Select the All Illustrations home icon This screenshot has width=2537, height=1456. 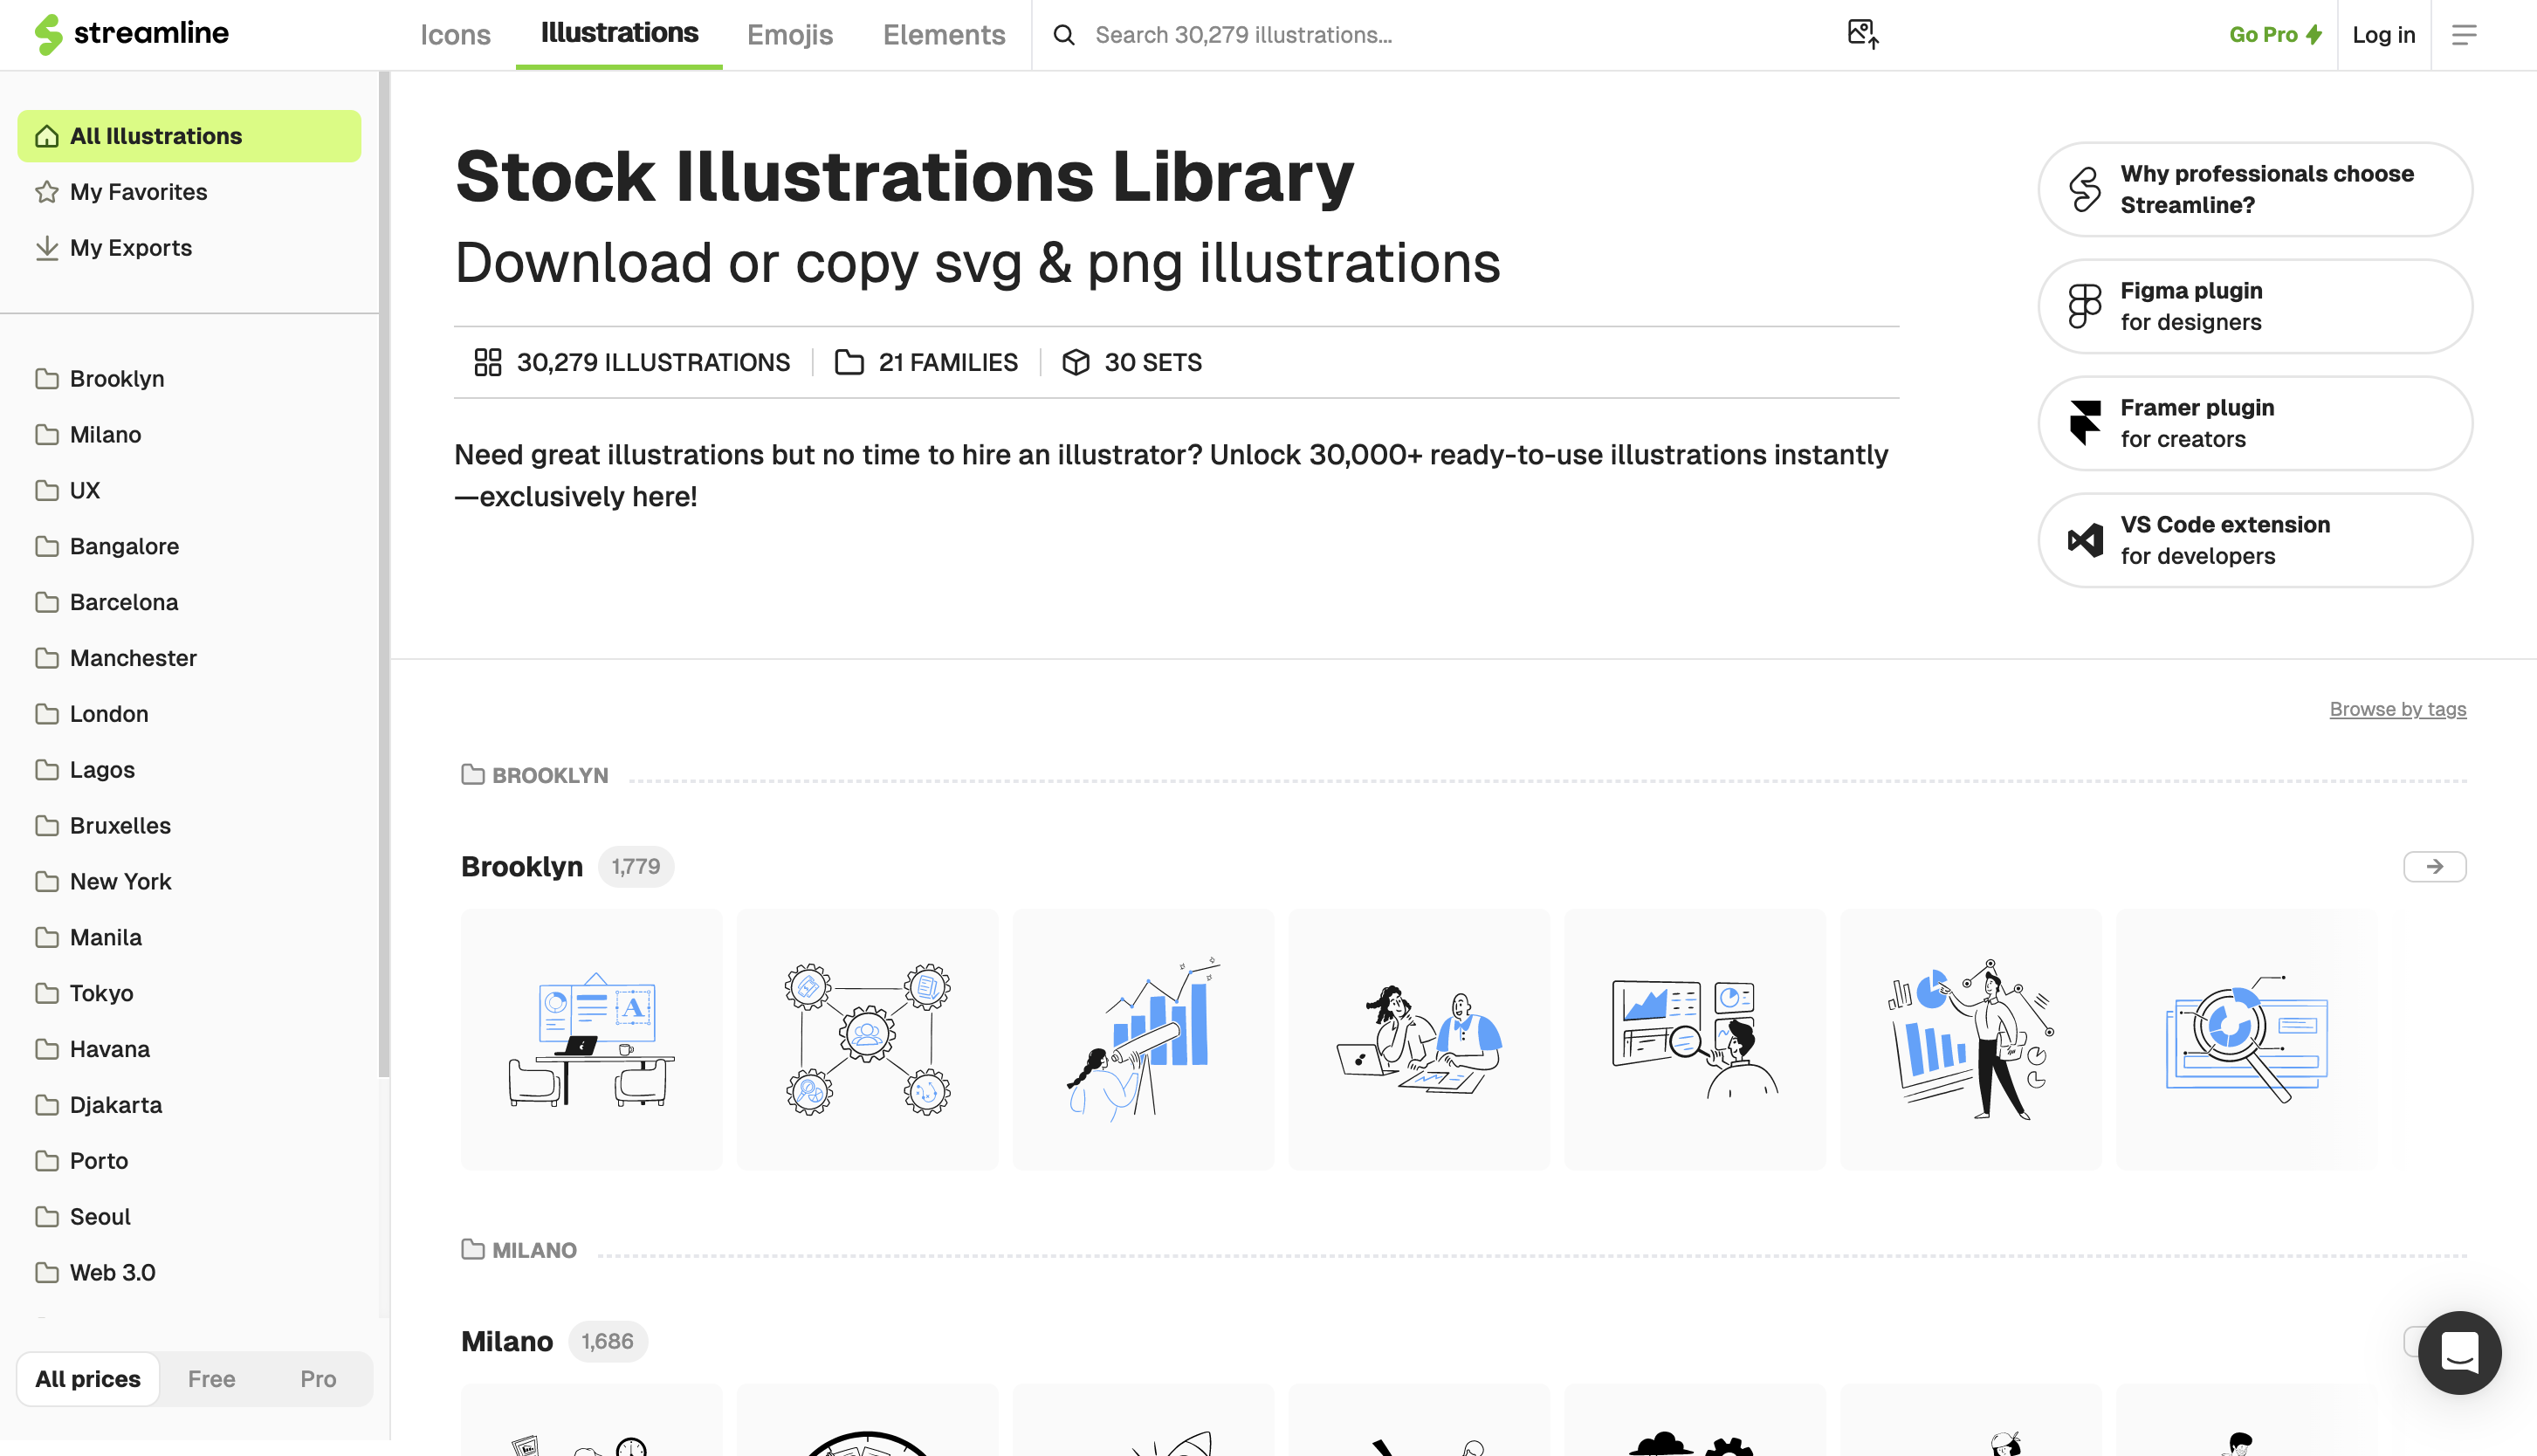(47, 135)
